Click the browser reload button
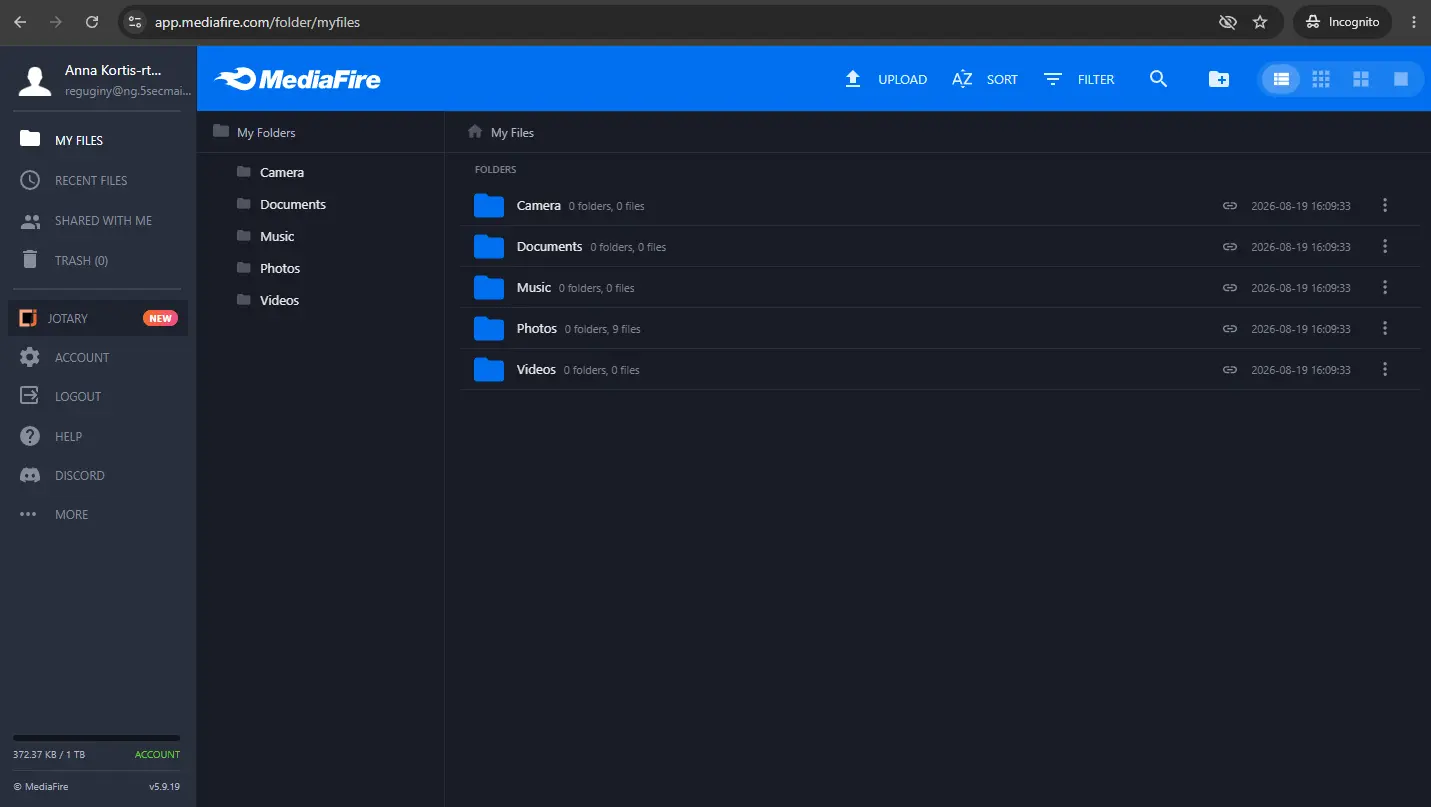Viewport: 1431px width, 807px height. click(x=92, y=22)
